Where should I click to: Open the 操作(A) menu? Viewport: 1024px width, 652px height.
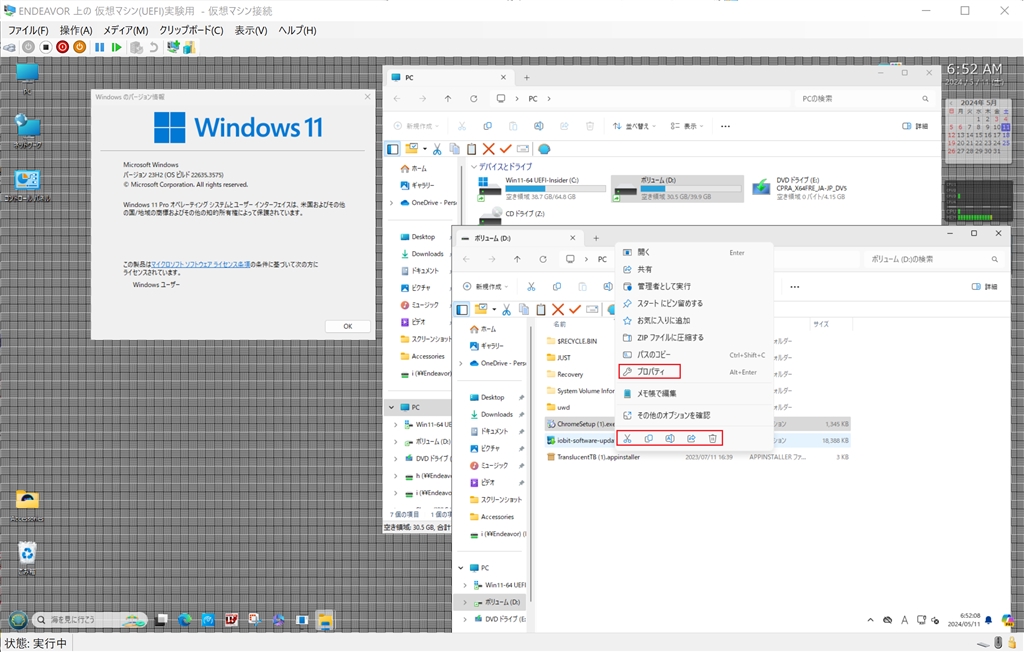(76, 30)
